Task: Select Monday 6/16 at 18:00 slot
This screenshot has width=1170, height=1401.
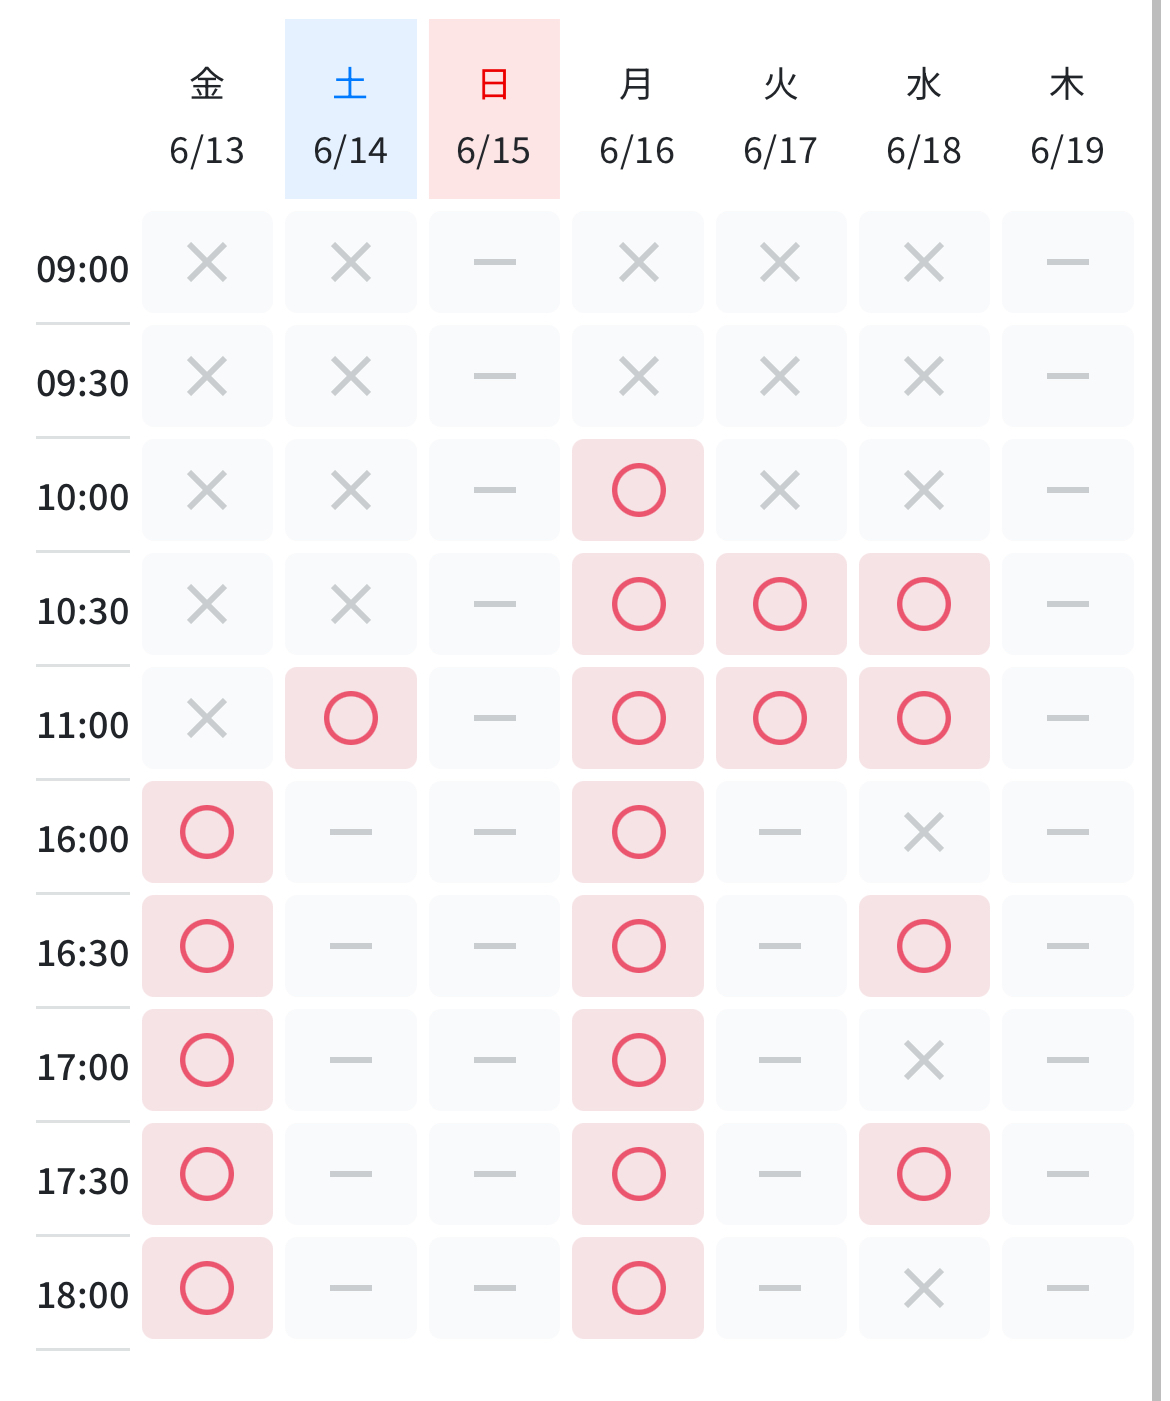Action: (638, 1288)
